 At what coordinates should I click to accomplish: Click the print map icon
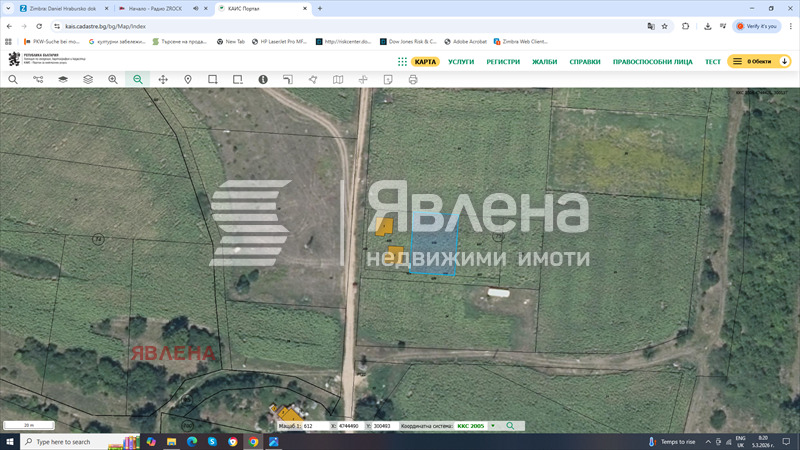pos(413,79)
